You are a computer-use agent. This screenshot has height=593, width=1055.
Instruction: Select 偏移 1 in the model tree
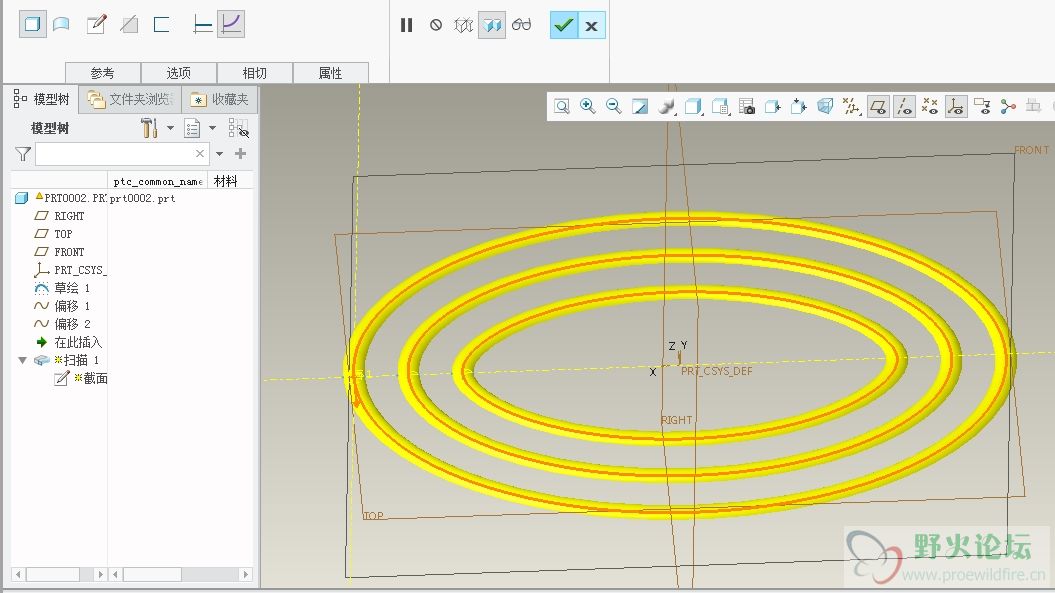62,306
